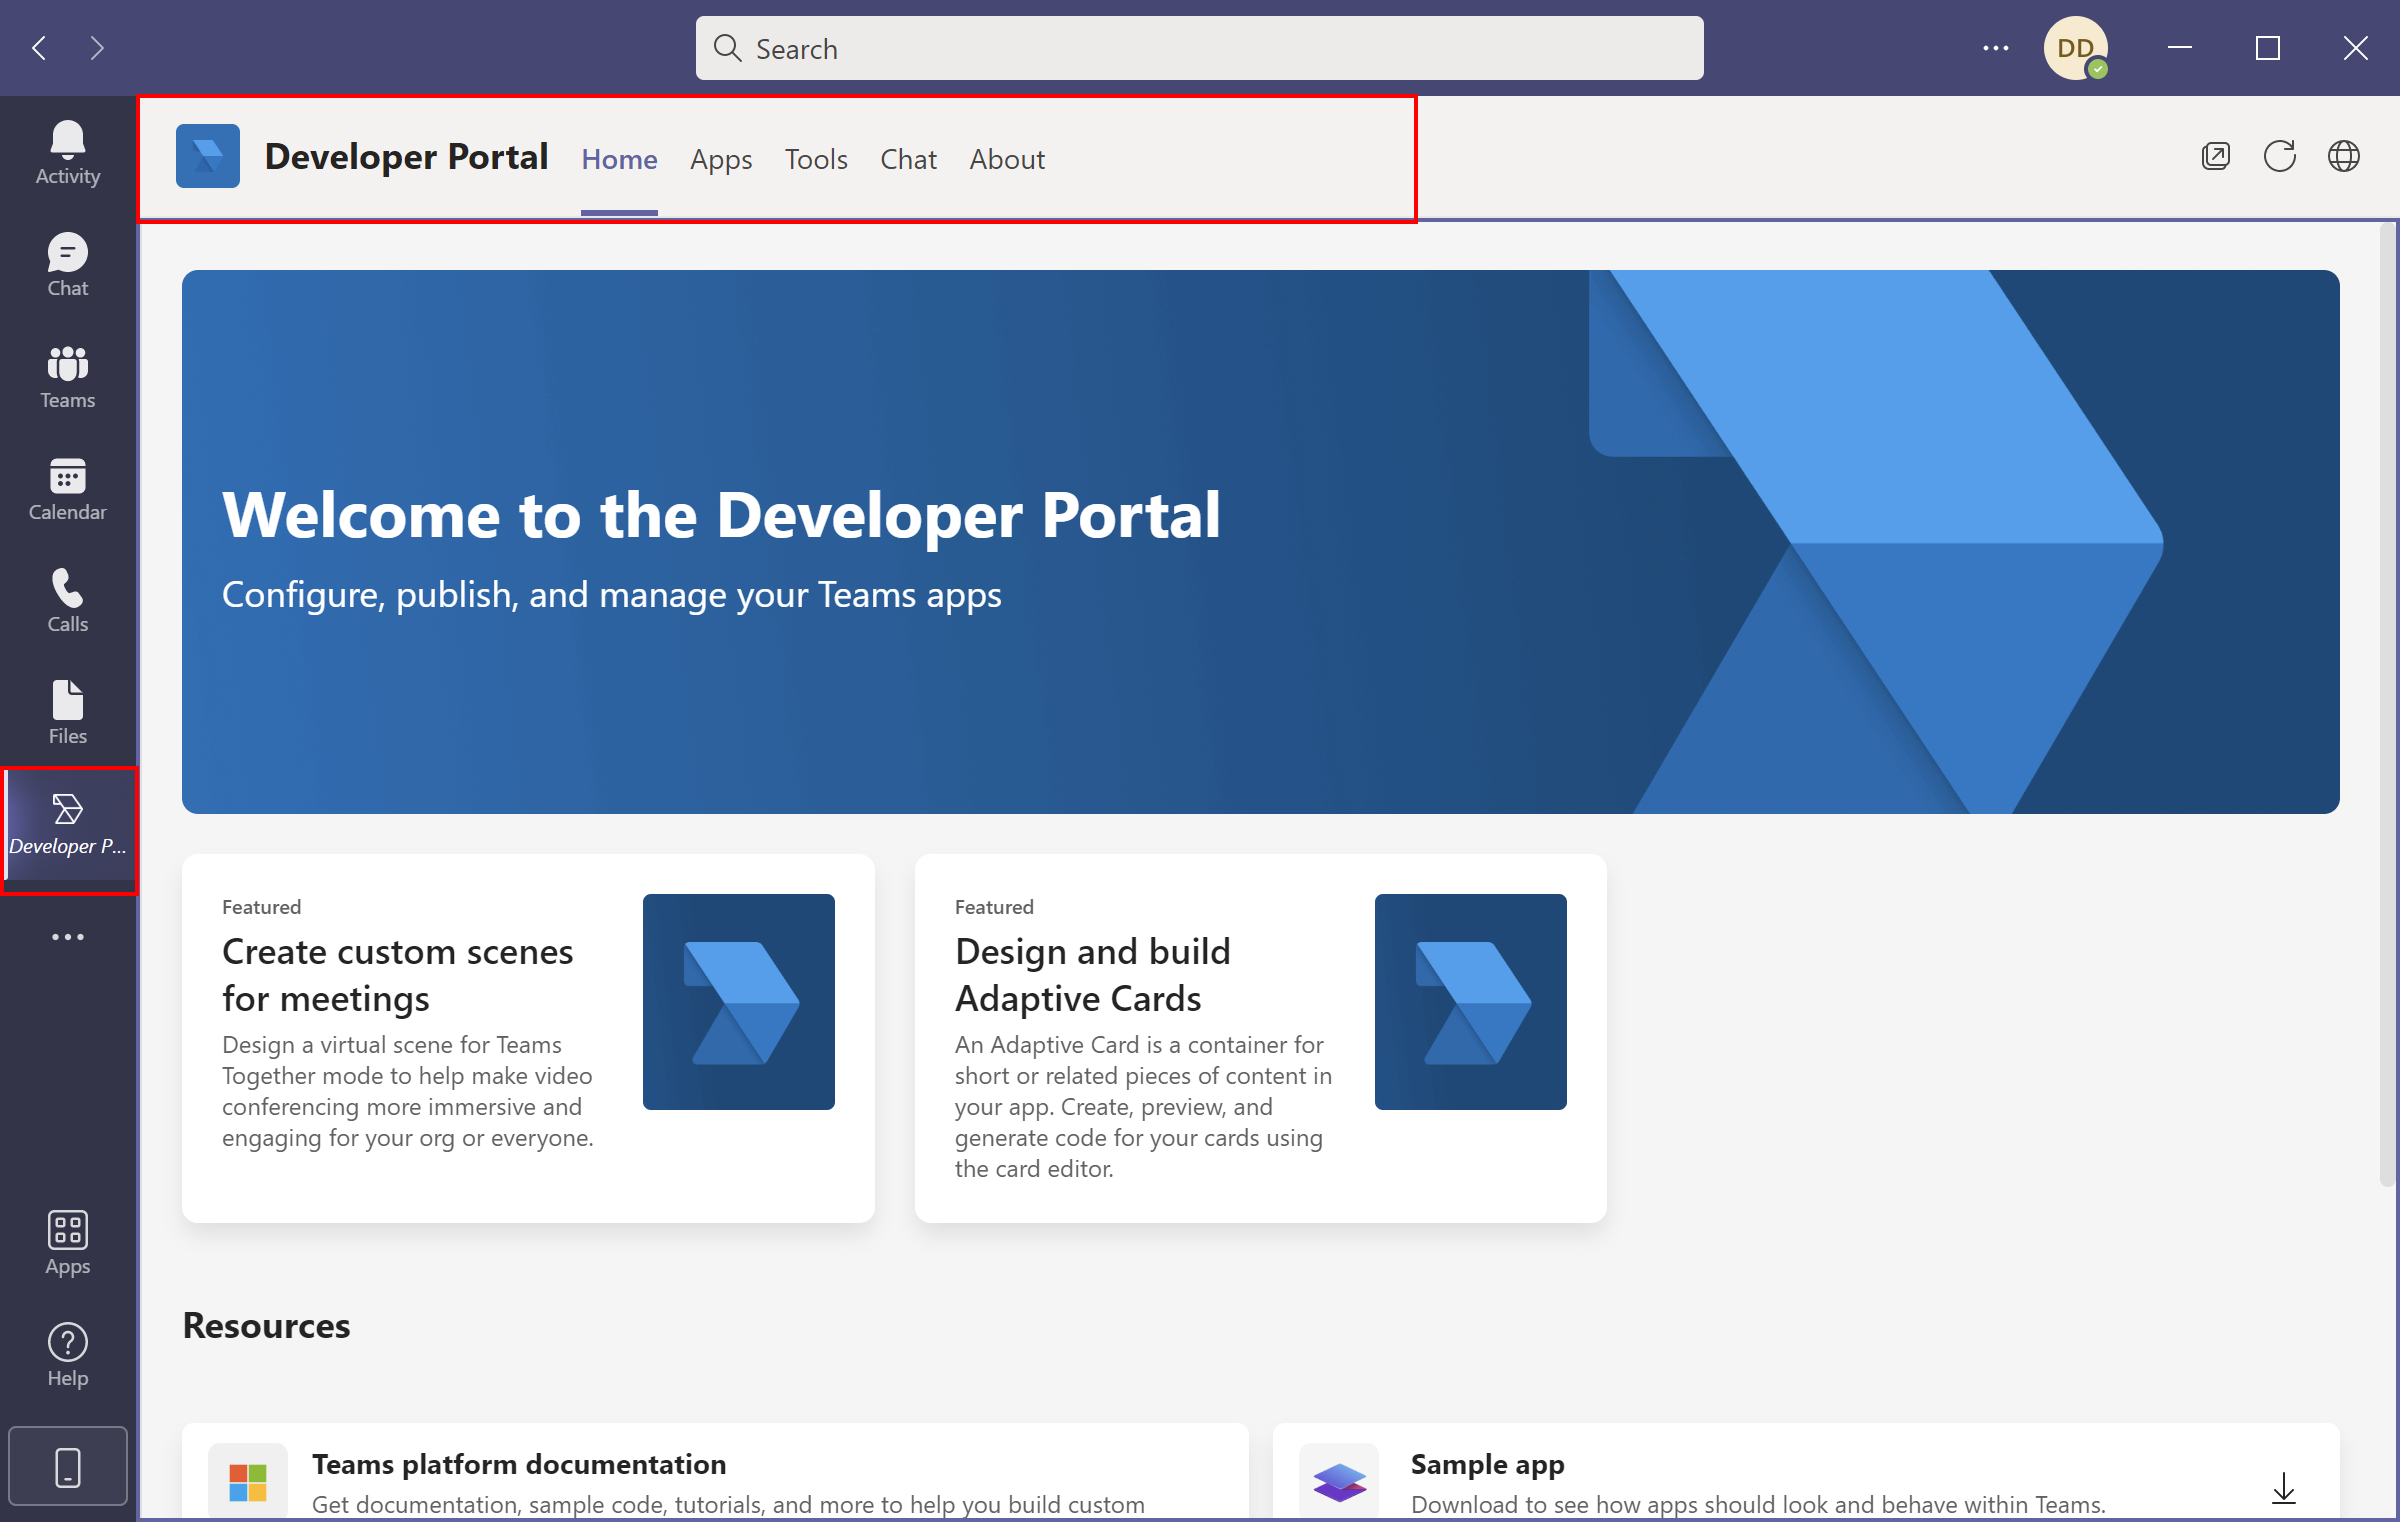The image size is (2400, 1522).
Task: Click in the Search box
Action: 1198,48
